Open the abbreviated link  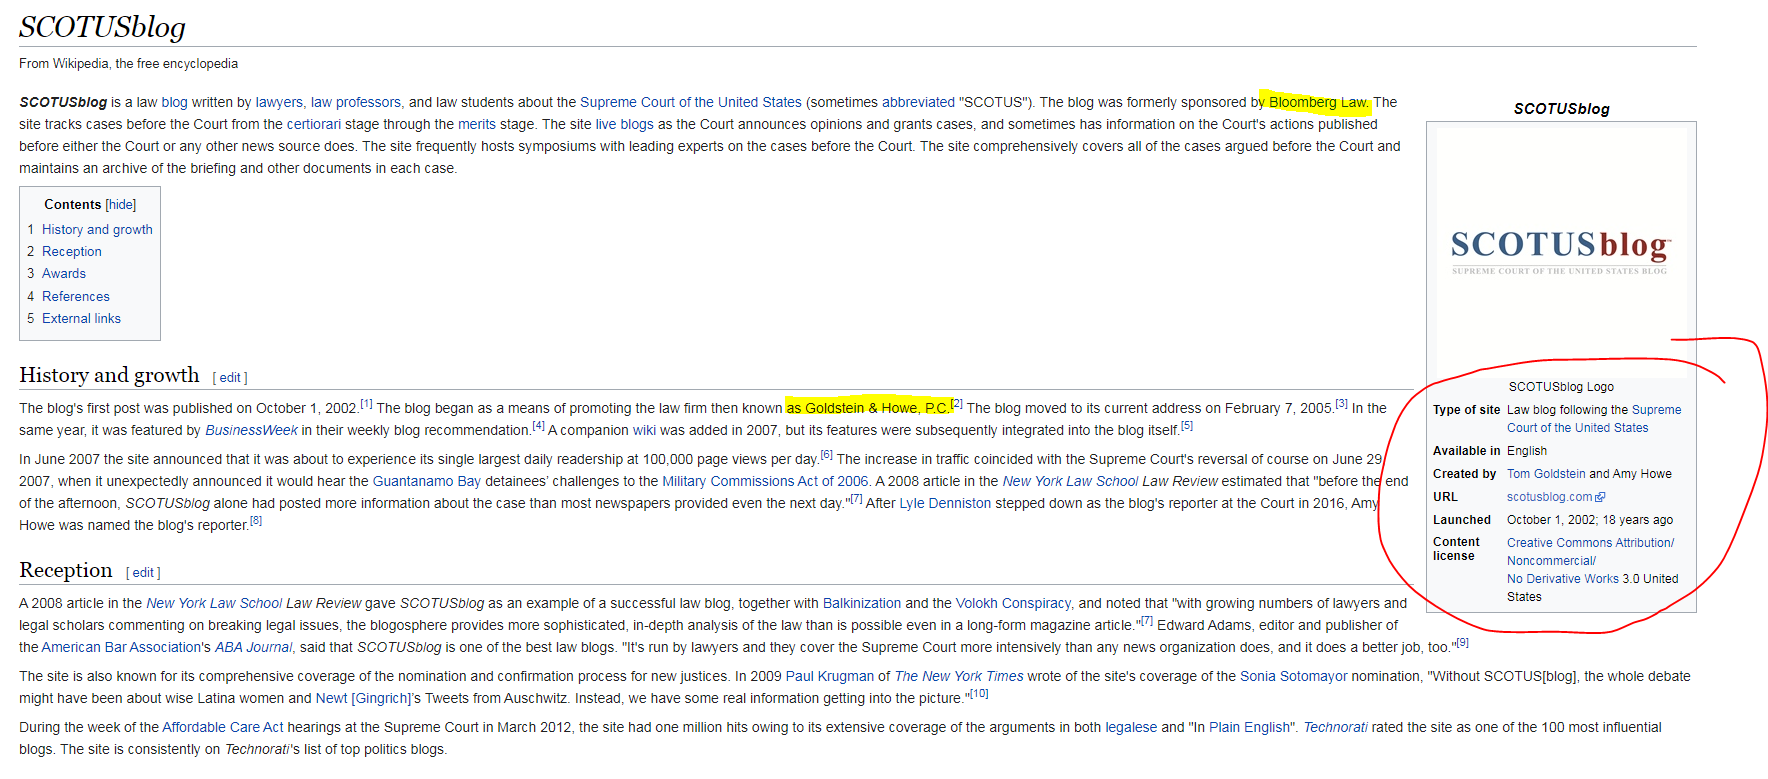(x=918, y=102)
